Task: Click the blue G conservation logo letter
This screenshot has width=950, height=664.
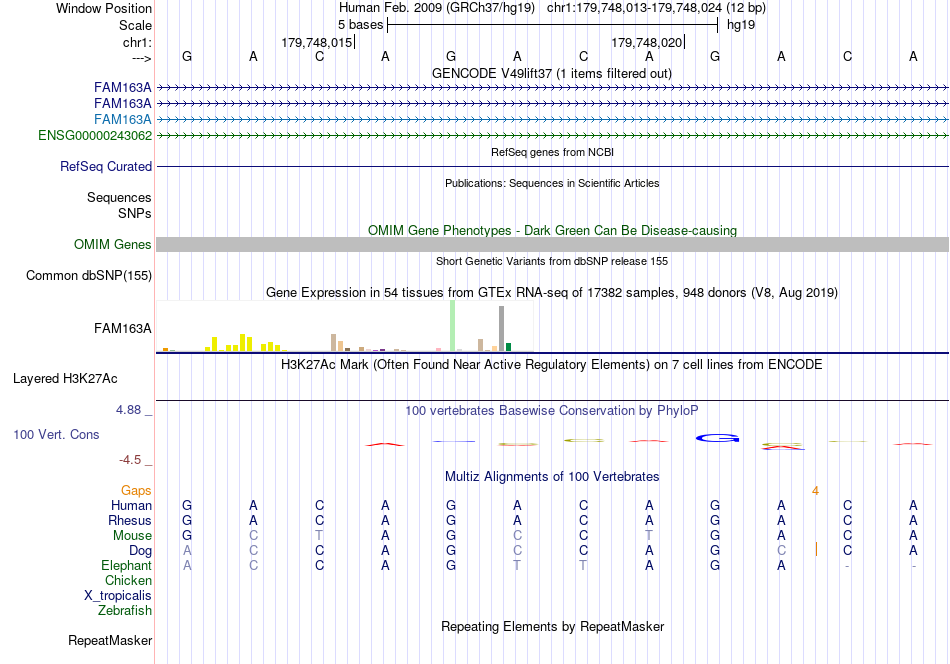Action: click(x=717, y=438)
